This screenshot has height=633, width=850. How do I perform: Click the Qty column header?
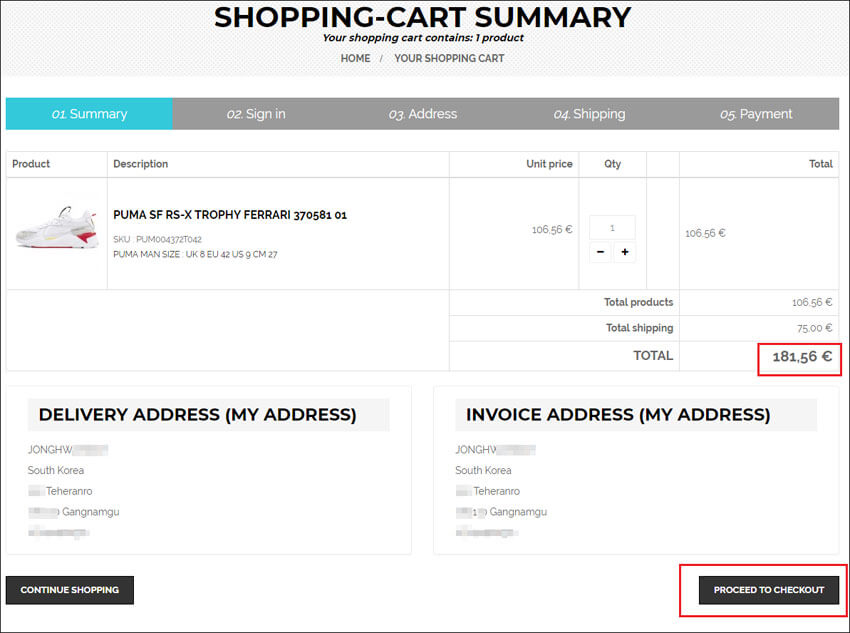[613, 164]
